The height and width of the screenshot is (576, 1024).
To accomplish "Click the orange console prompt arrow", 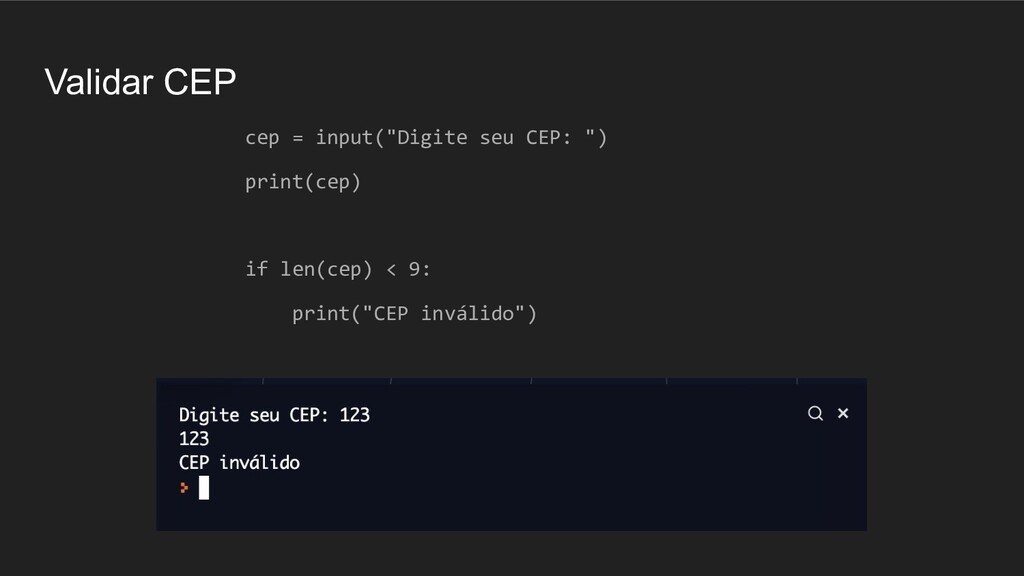I will (184, 488).
